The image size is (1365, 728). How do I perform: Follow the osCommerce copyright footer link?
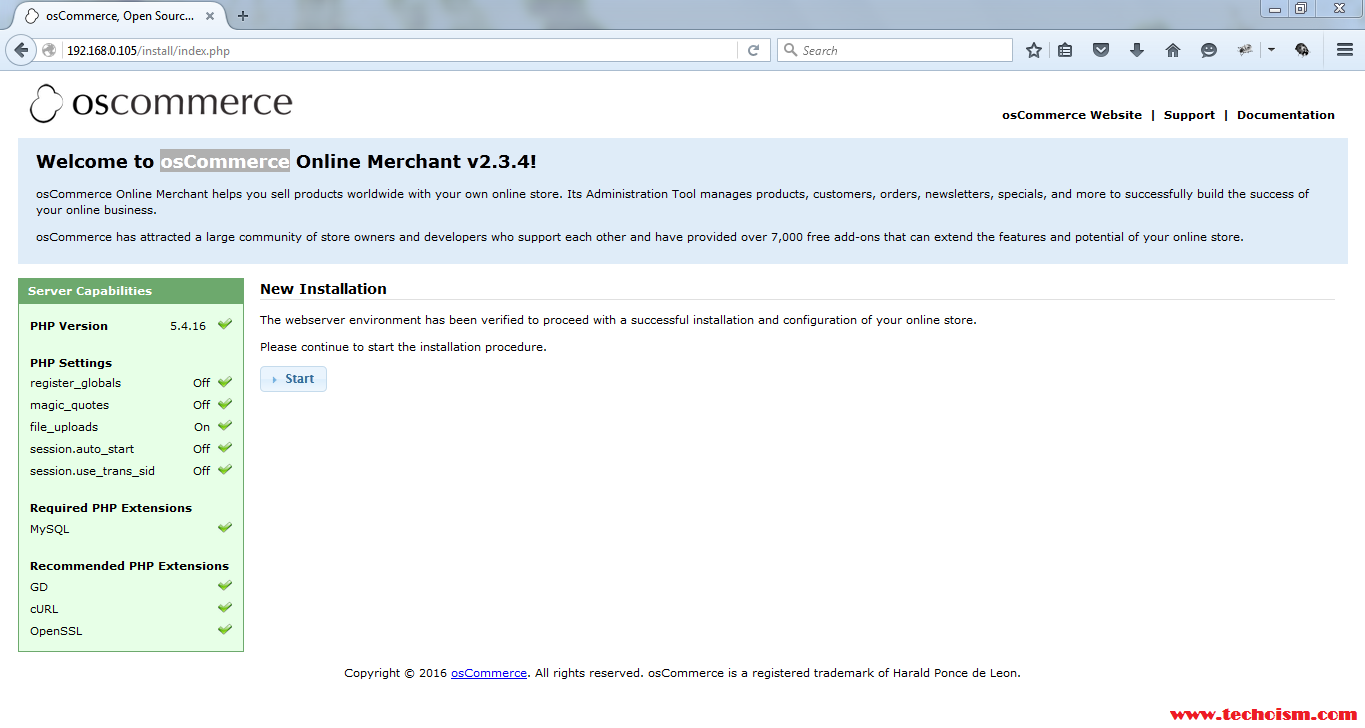[489, 673]
